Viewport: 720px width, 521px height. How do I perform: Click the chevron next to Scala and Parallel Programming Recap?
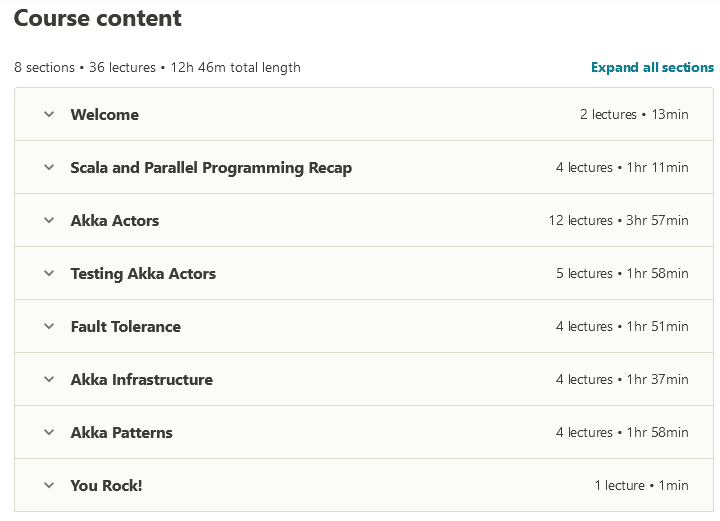(x=48, y=167)
